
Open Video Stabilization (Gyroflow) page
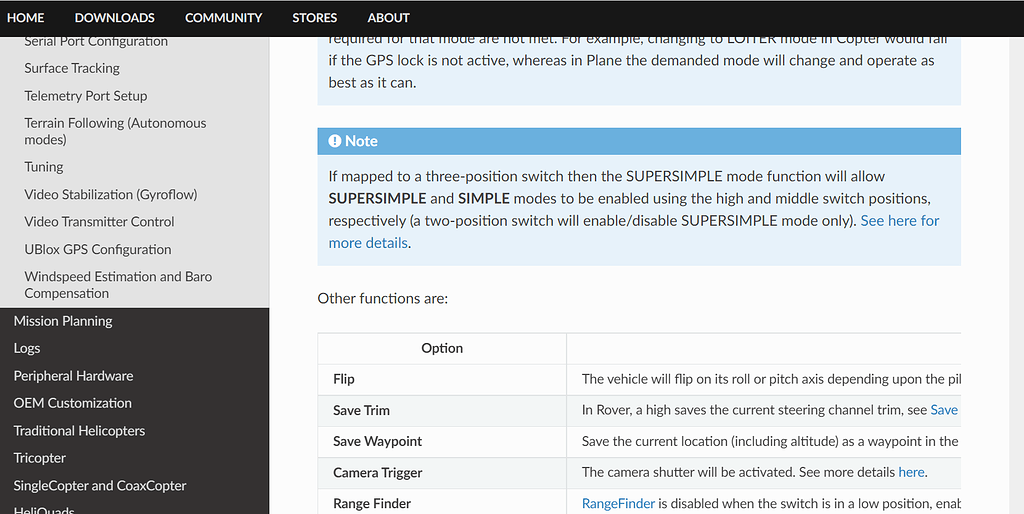coord(111,194)
